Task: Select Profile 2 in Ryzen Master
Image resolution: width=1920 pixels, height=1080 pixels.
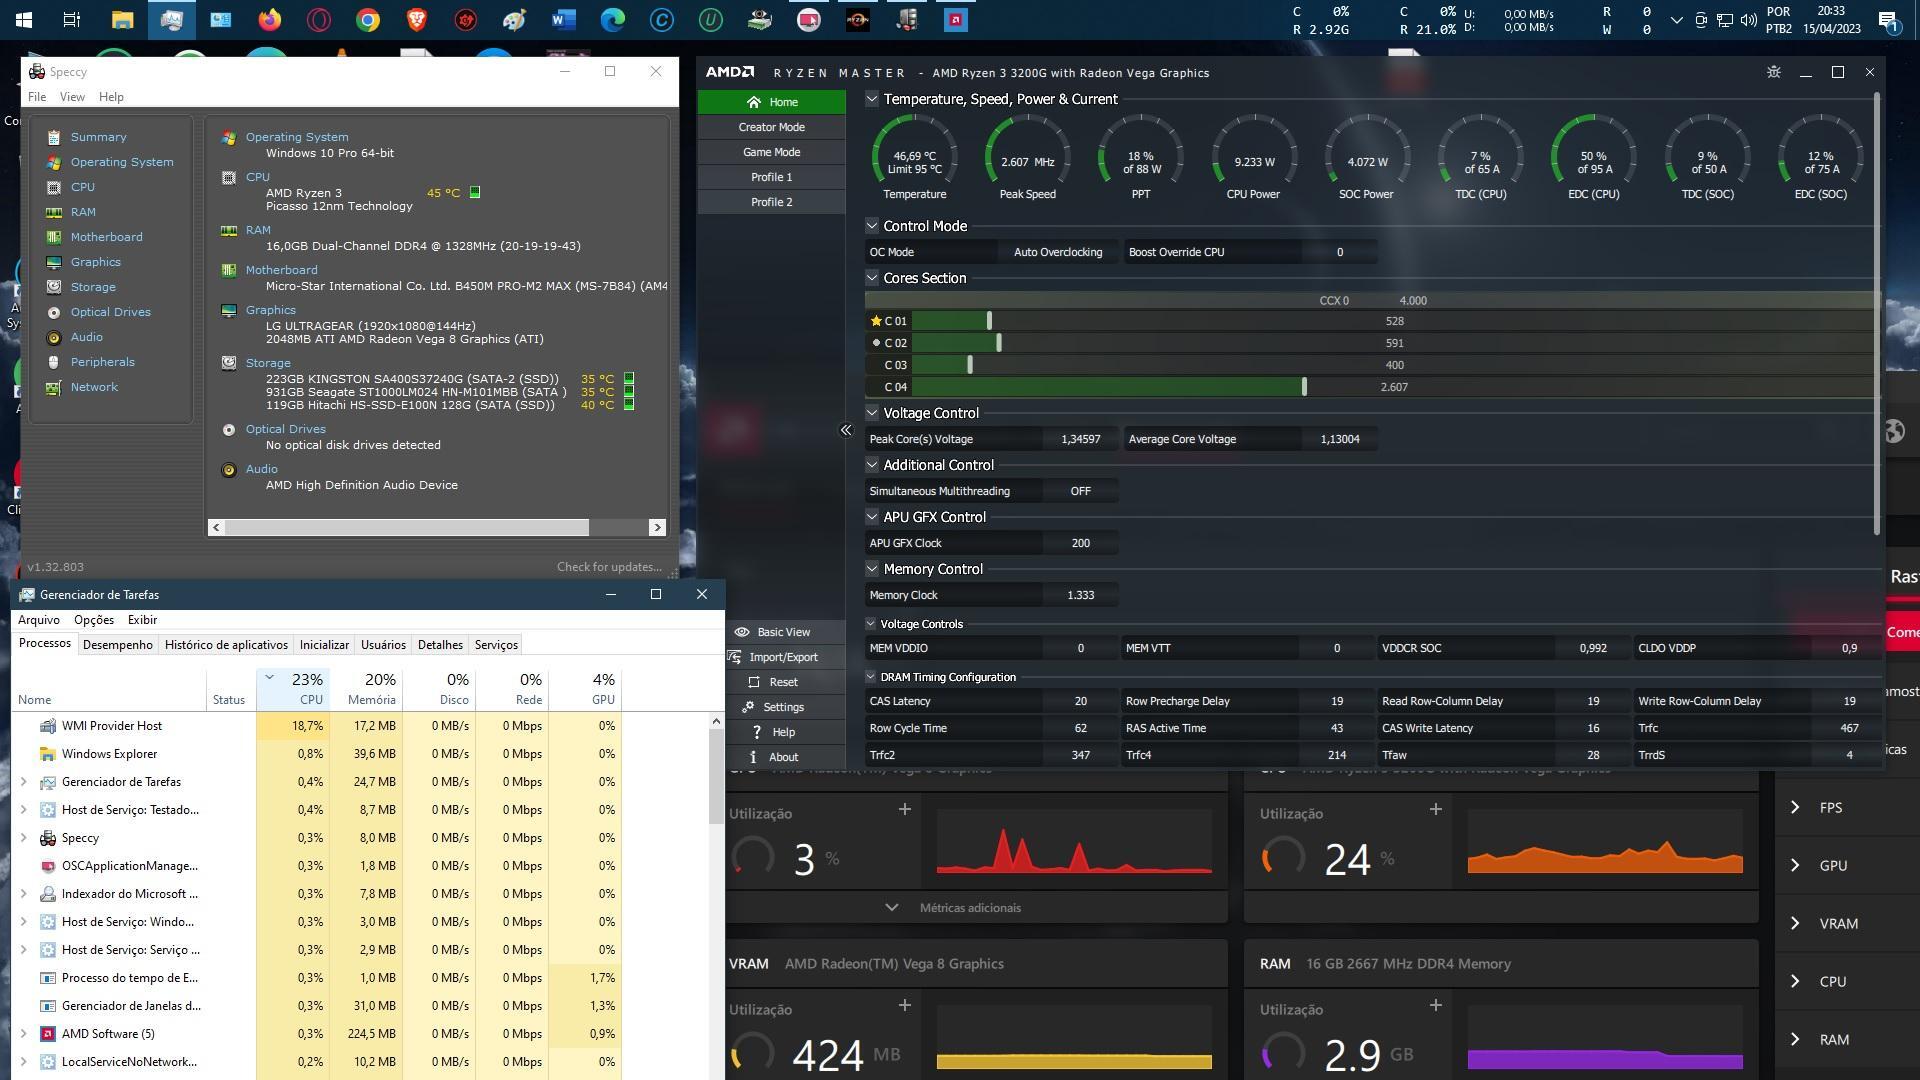Action: (772, 202)
